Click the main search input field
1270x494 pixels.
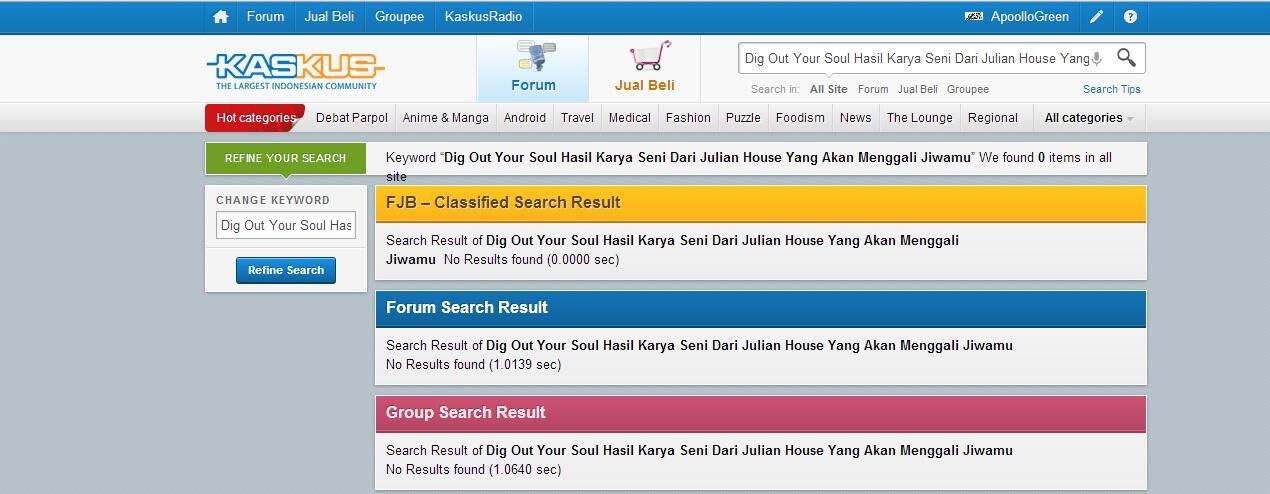(915, 58)
